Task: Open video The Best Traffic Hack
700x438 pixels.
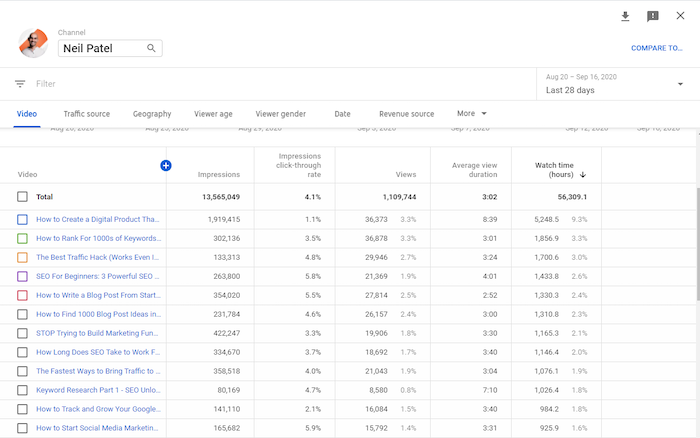Action: 98,258
